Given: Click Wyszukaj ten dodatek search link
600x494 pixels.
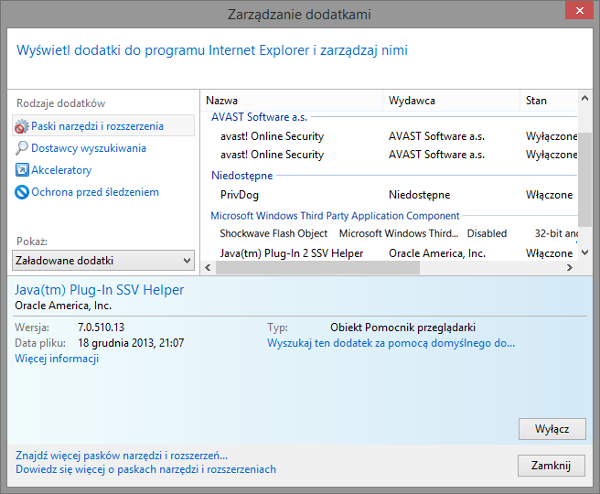Looking at the screenshot, I should 391,343.
